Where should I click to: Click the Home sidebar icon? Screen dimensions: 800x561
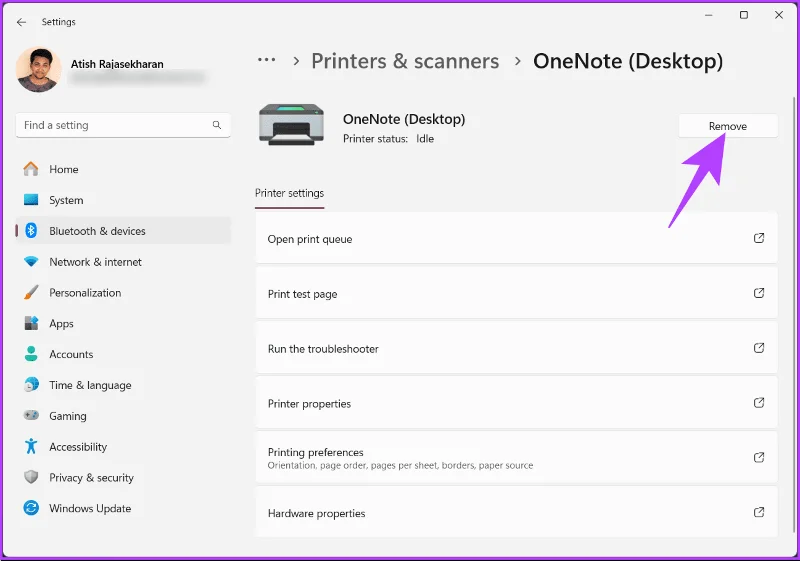click(31, 169)
